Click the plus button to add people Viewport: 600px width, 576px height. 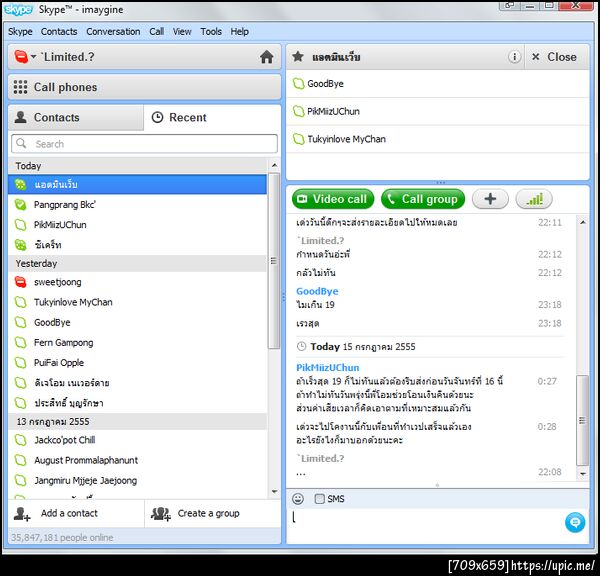click(490, 199)
